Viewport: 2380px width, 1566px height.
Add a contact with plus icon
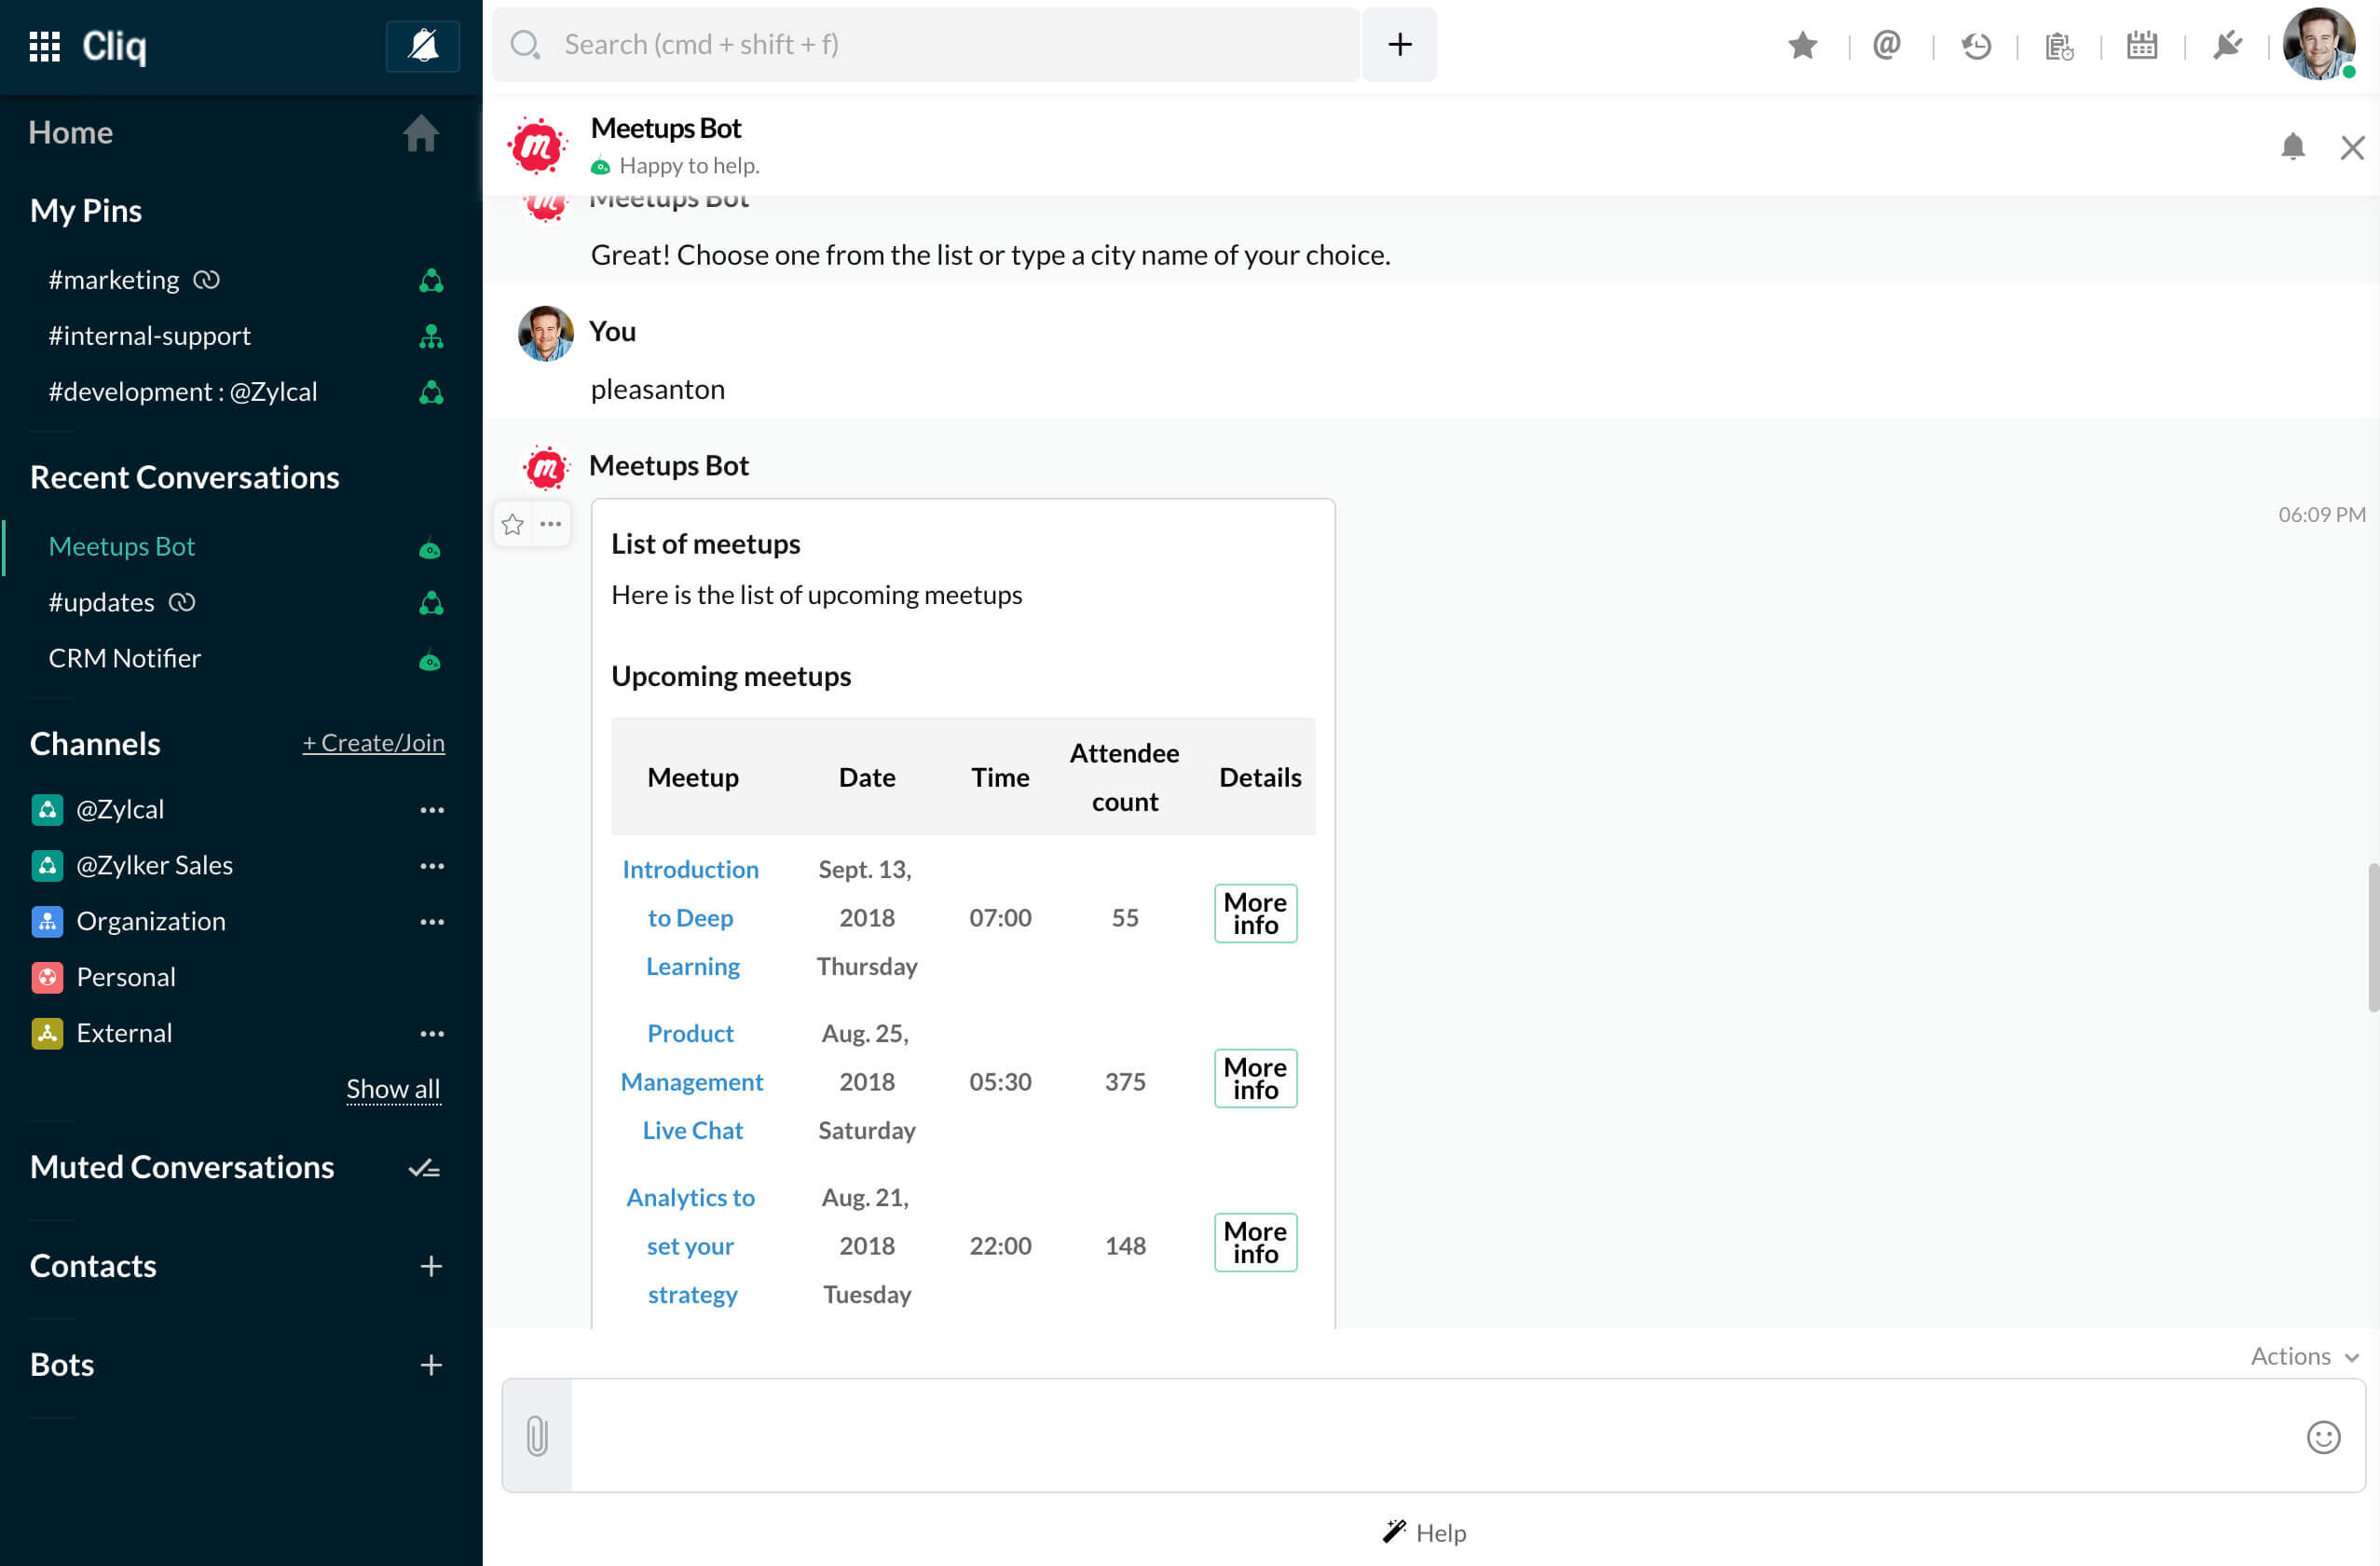431,1267
